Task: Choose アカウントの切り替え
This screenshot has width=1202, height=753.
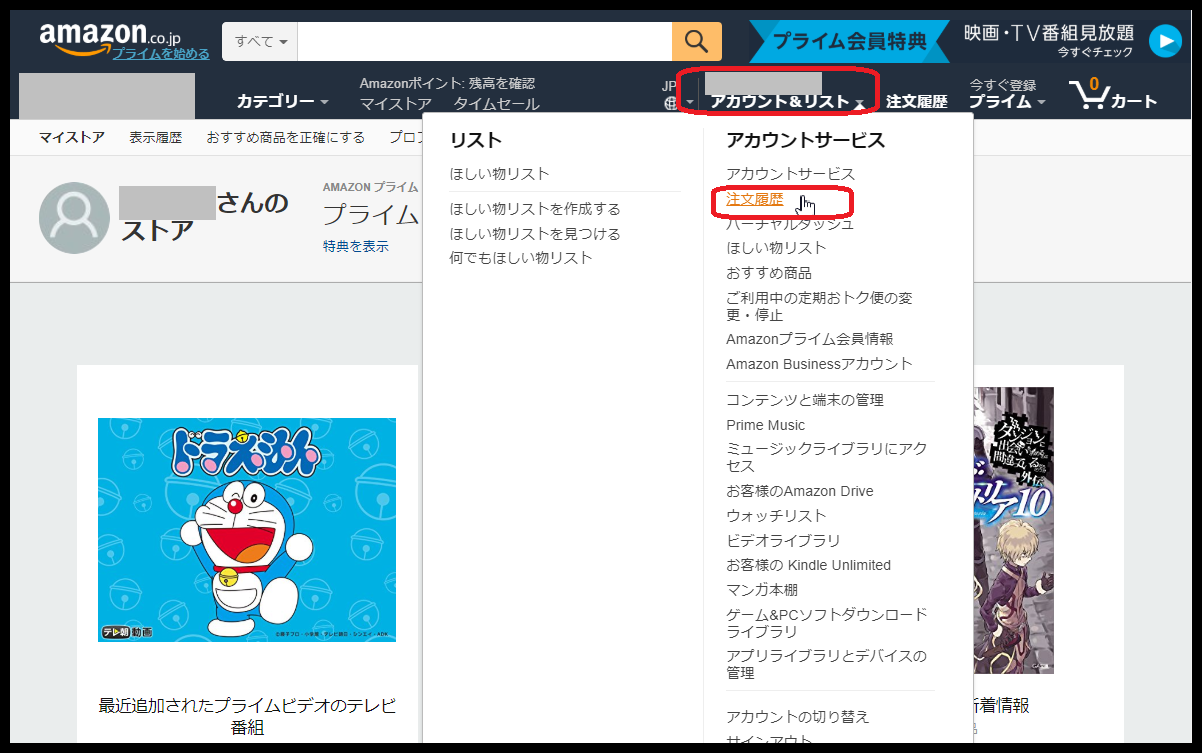Action: [x=798, y=716]
